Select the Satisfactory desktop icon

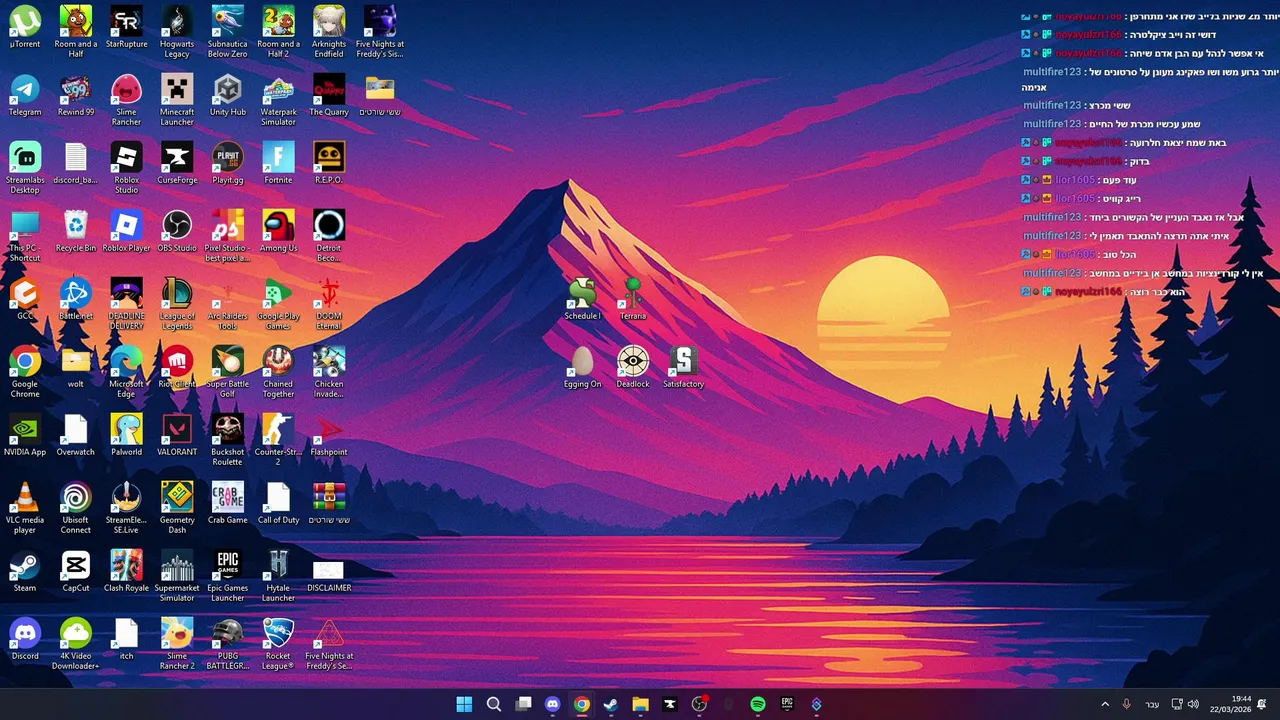point(683,368)
